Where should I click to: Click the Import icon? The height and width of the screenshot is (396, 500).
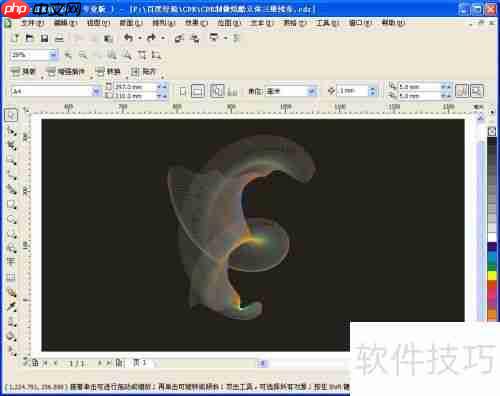[x=180, y=39]
